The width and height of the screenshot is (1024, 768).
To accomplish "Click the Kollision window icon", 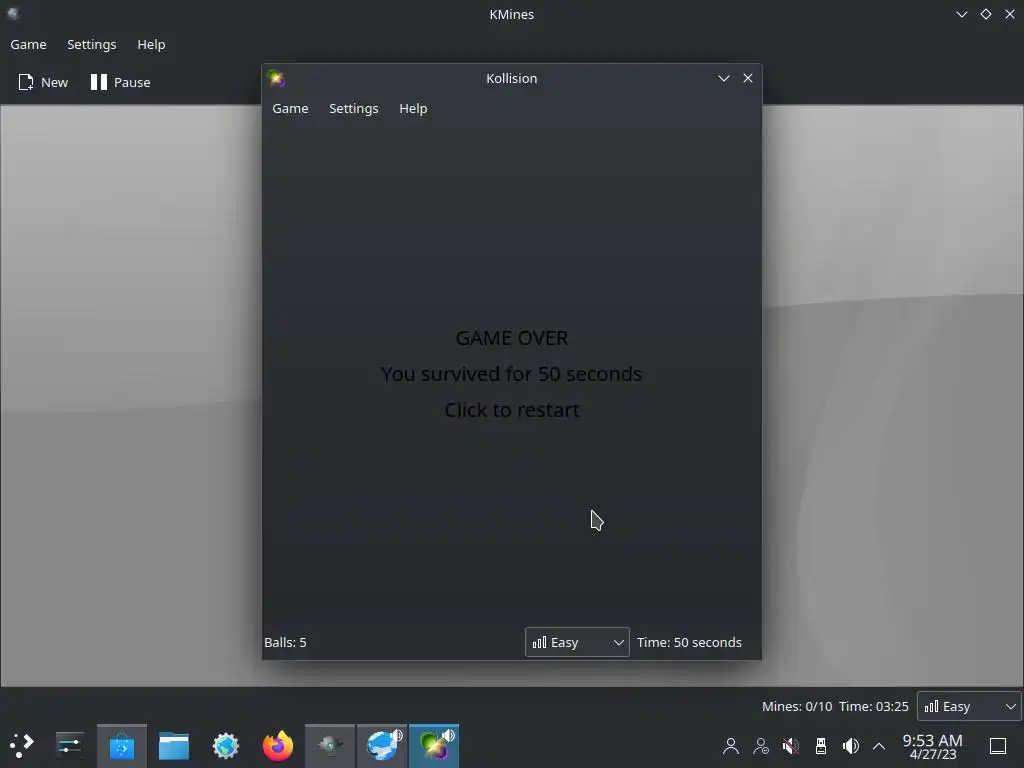I will pyautogui.click(x=276, y=78).
